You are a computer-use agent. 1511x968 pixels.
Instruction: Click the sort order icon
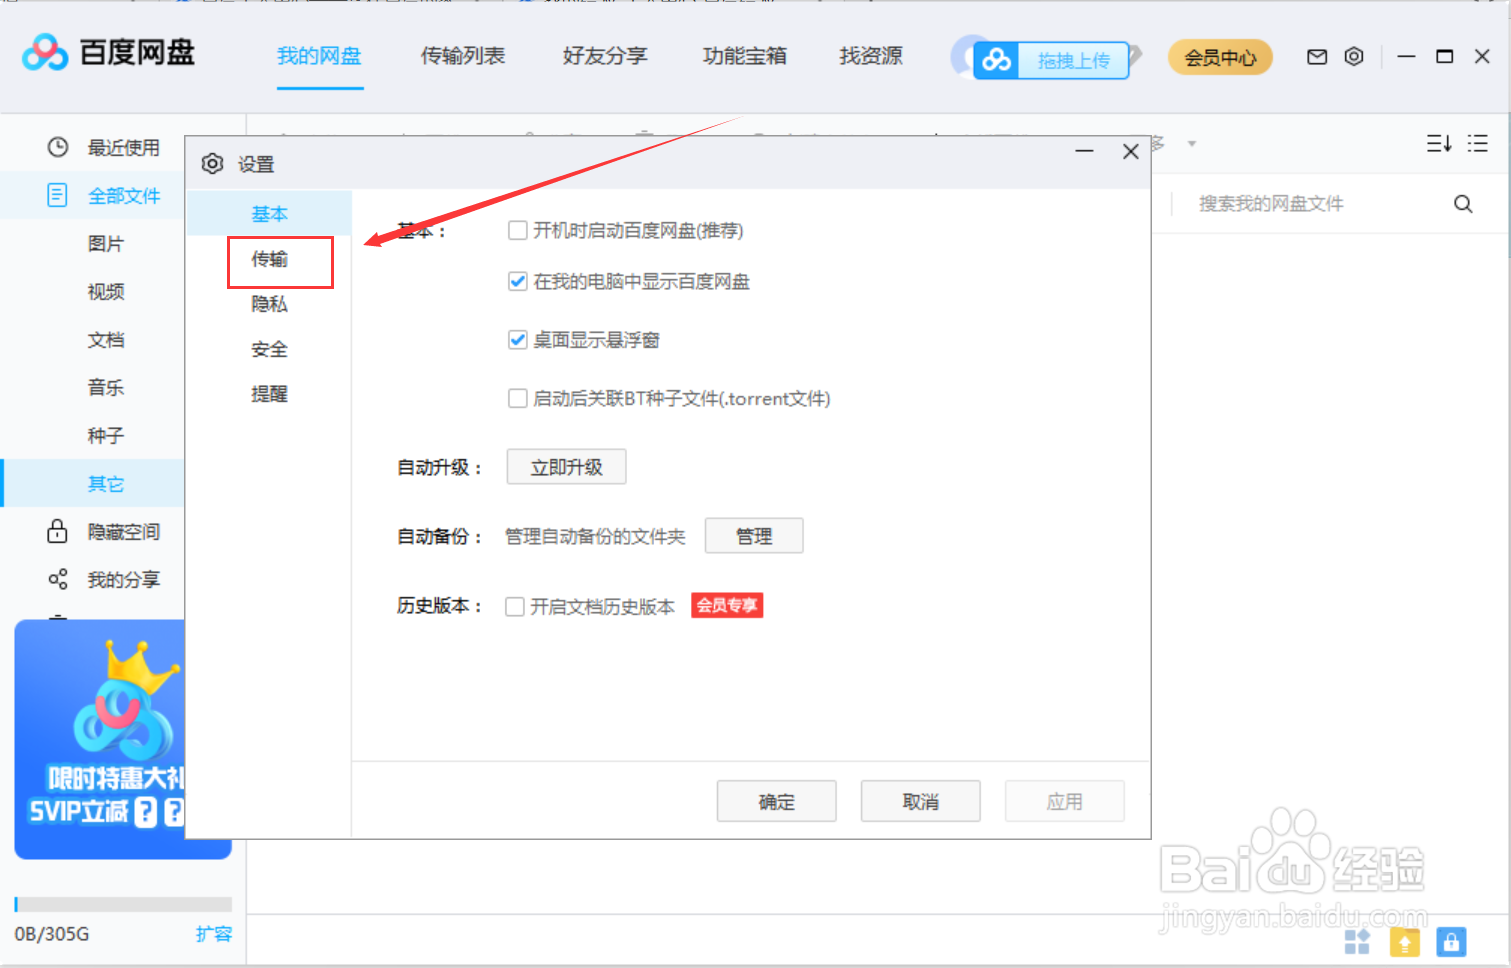pos(1439,144)
